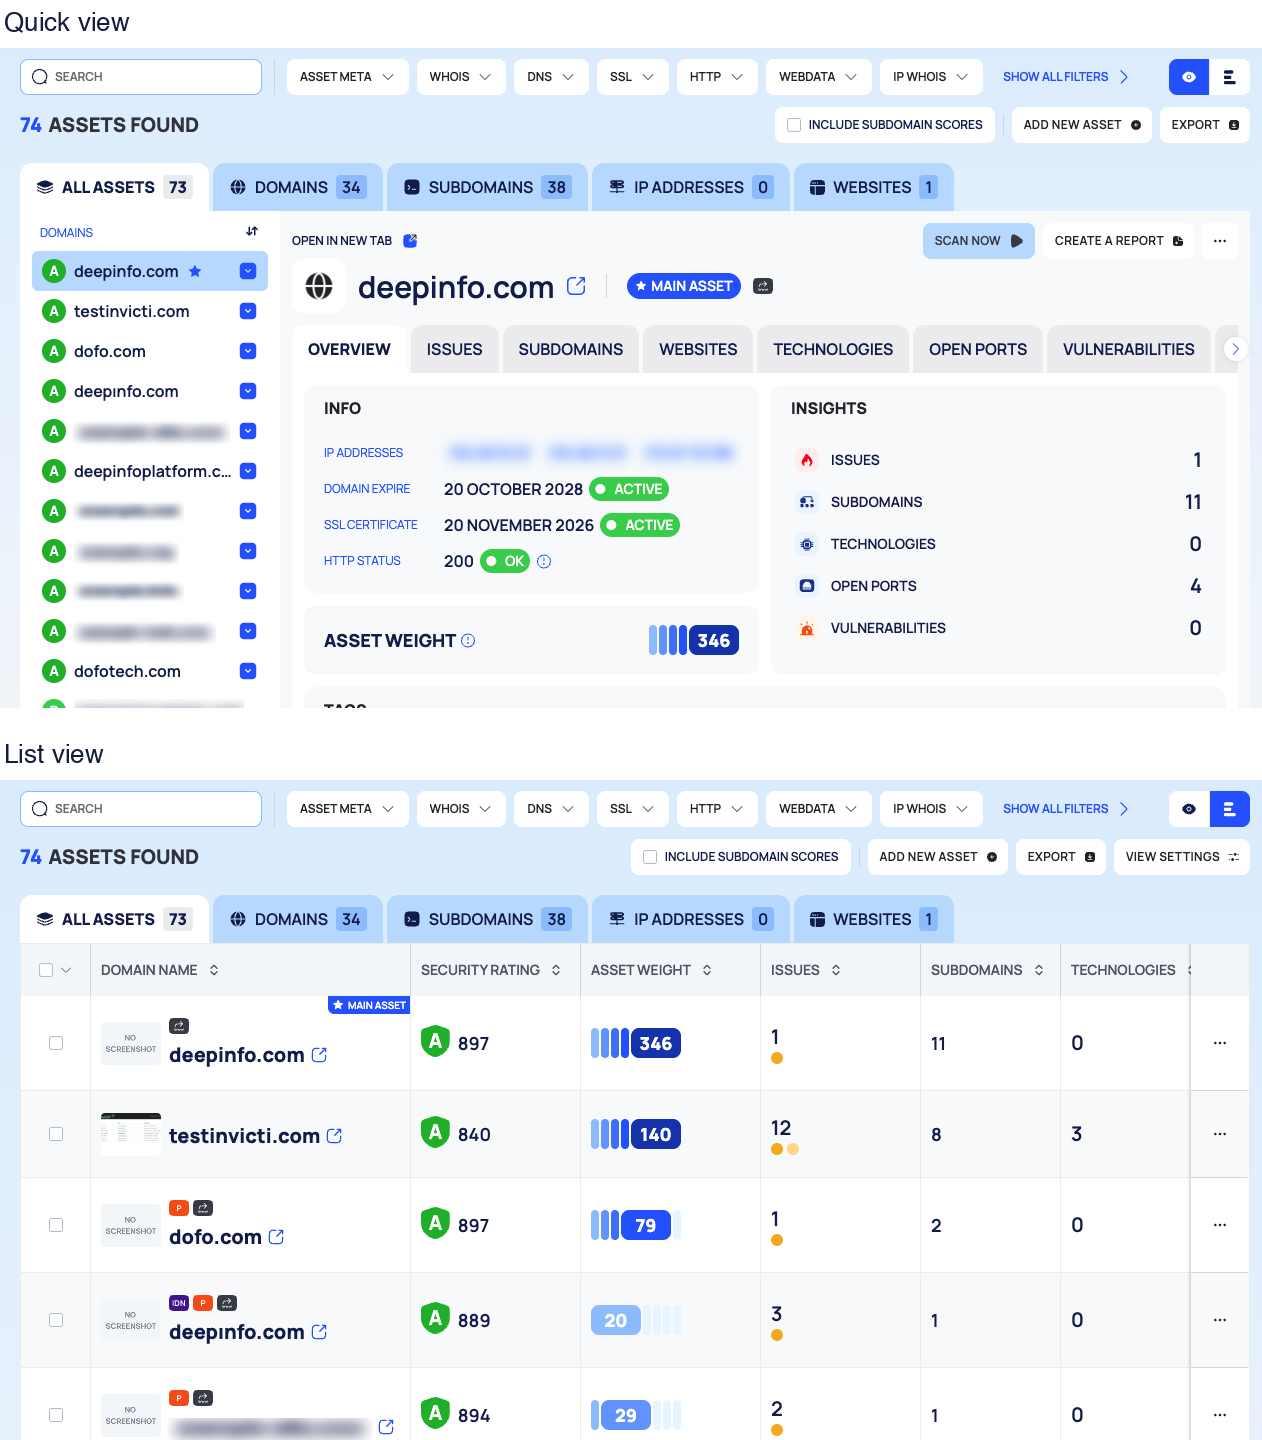Open DOMAINS 34 tab in quick view

[x=298, y=187]
